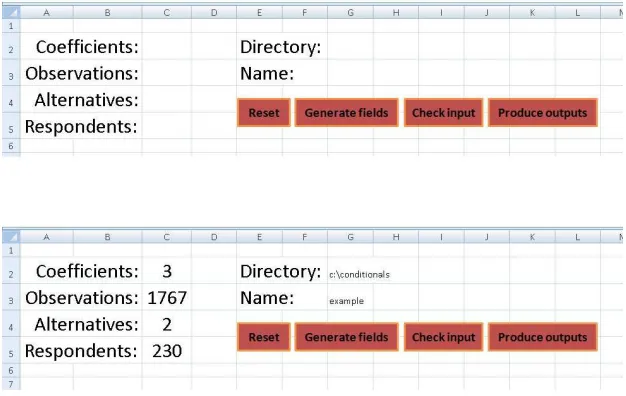Viewport: 626px width, 396px height.
Task: Click empty Coefficients input cell in upper spreadsheet
Action: pyautogui.click(x=167, y=46)
